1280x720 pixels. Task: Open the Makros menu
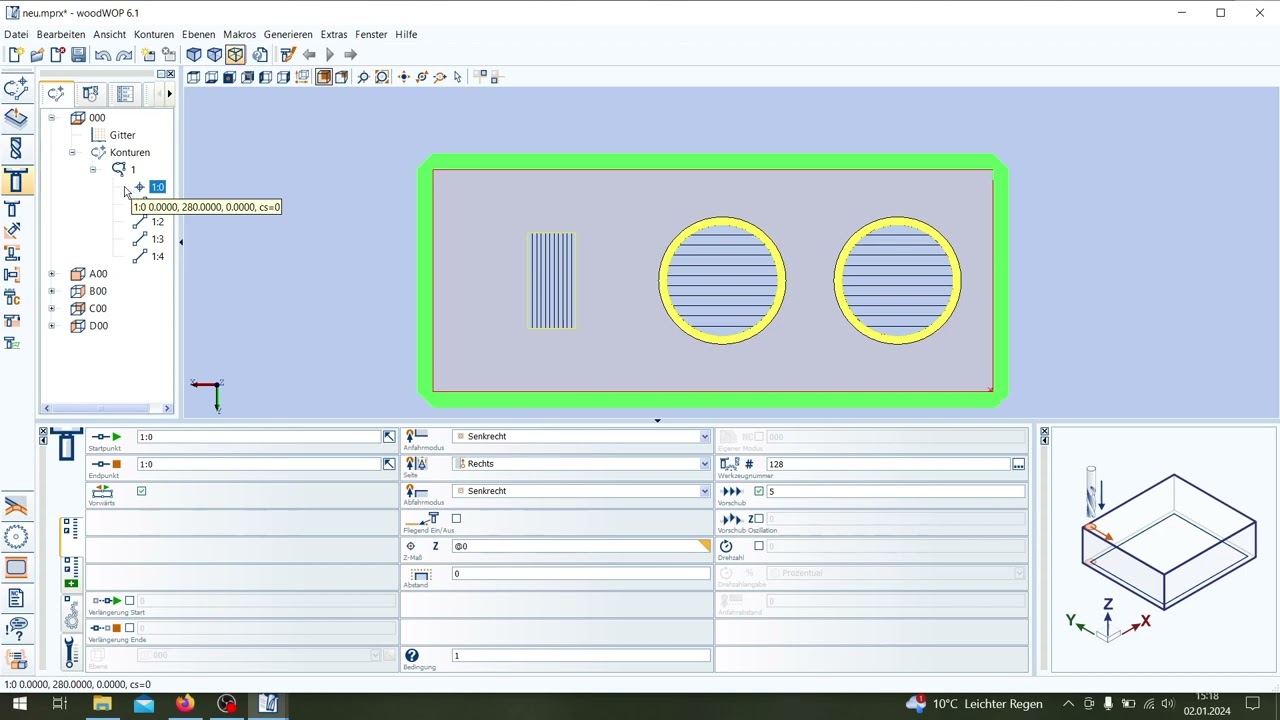[x=240, y=34]
